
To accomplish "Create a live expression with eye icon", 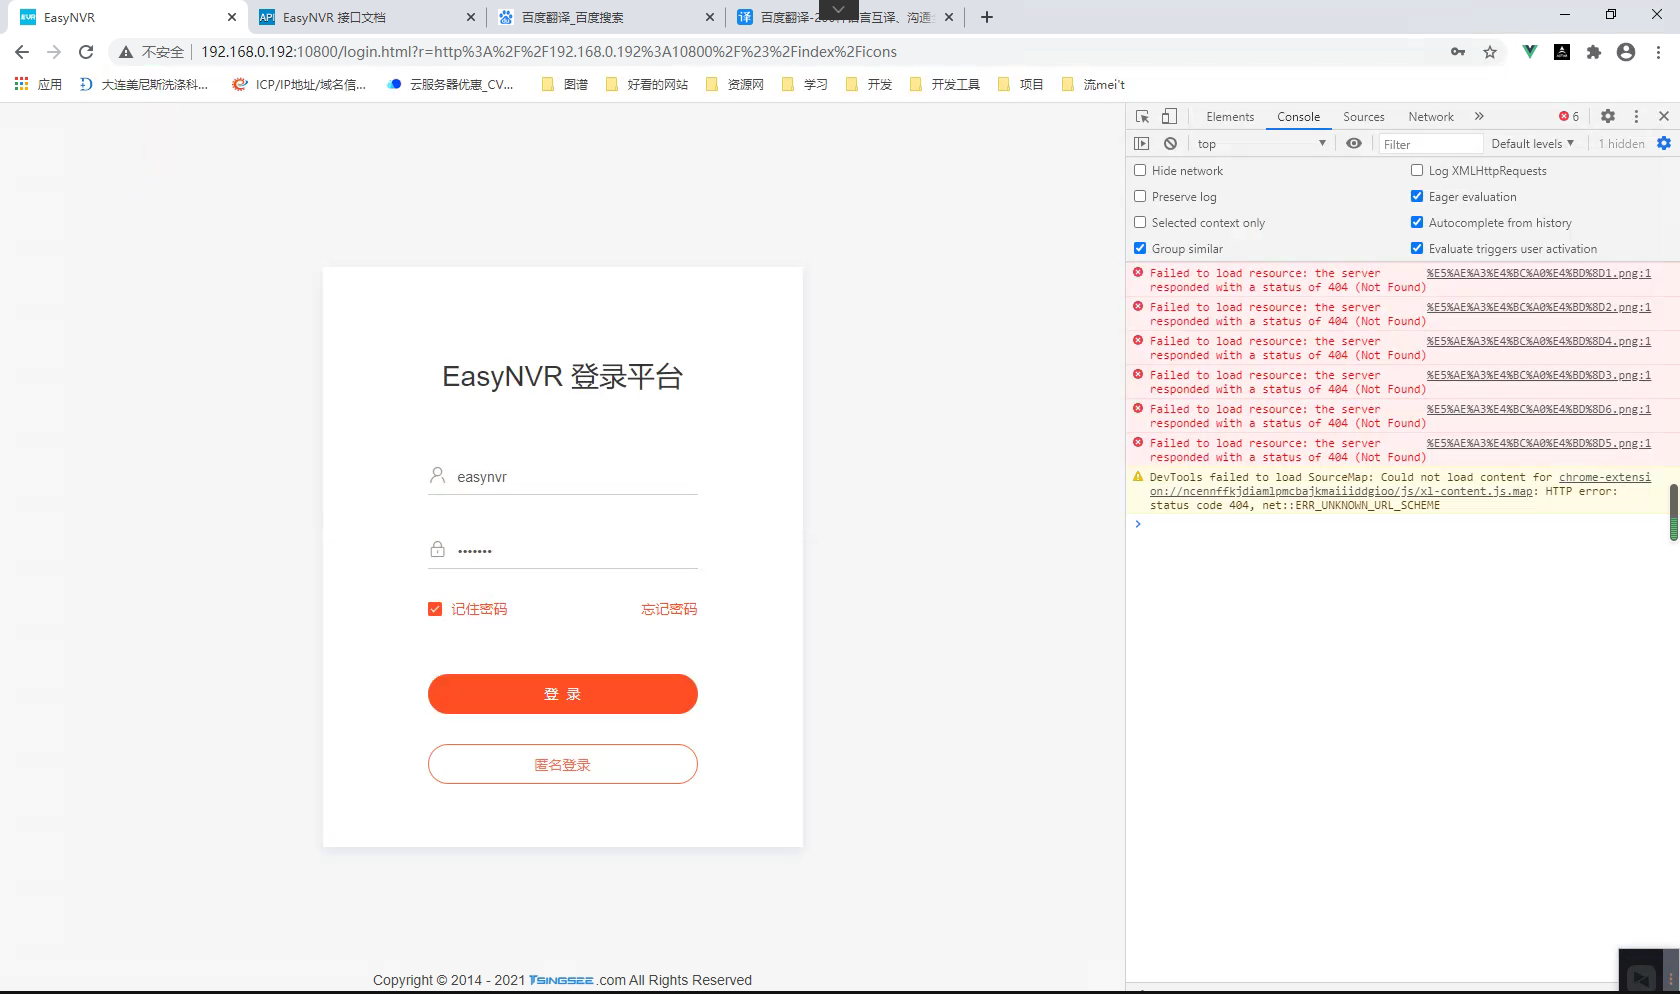I will click(x=1354, y=143).
